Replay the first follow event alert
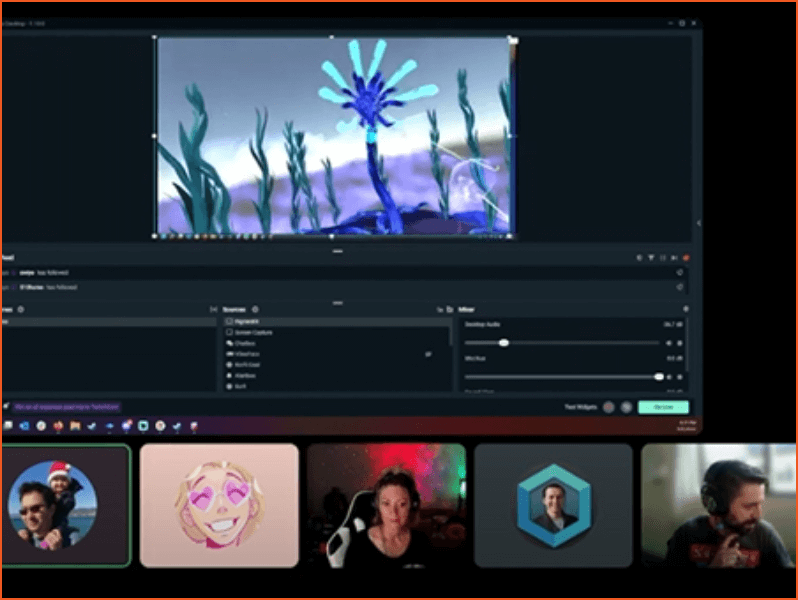Viewport: 798px width, 600px height. point(680,271)
